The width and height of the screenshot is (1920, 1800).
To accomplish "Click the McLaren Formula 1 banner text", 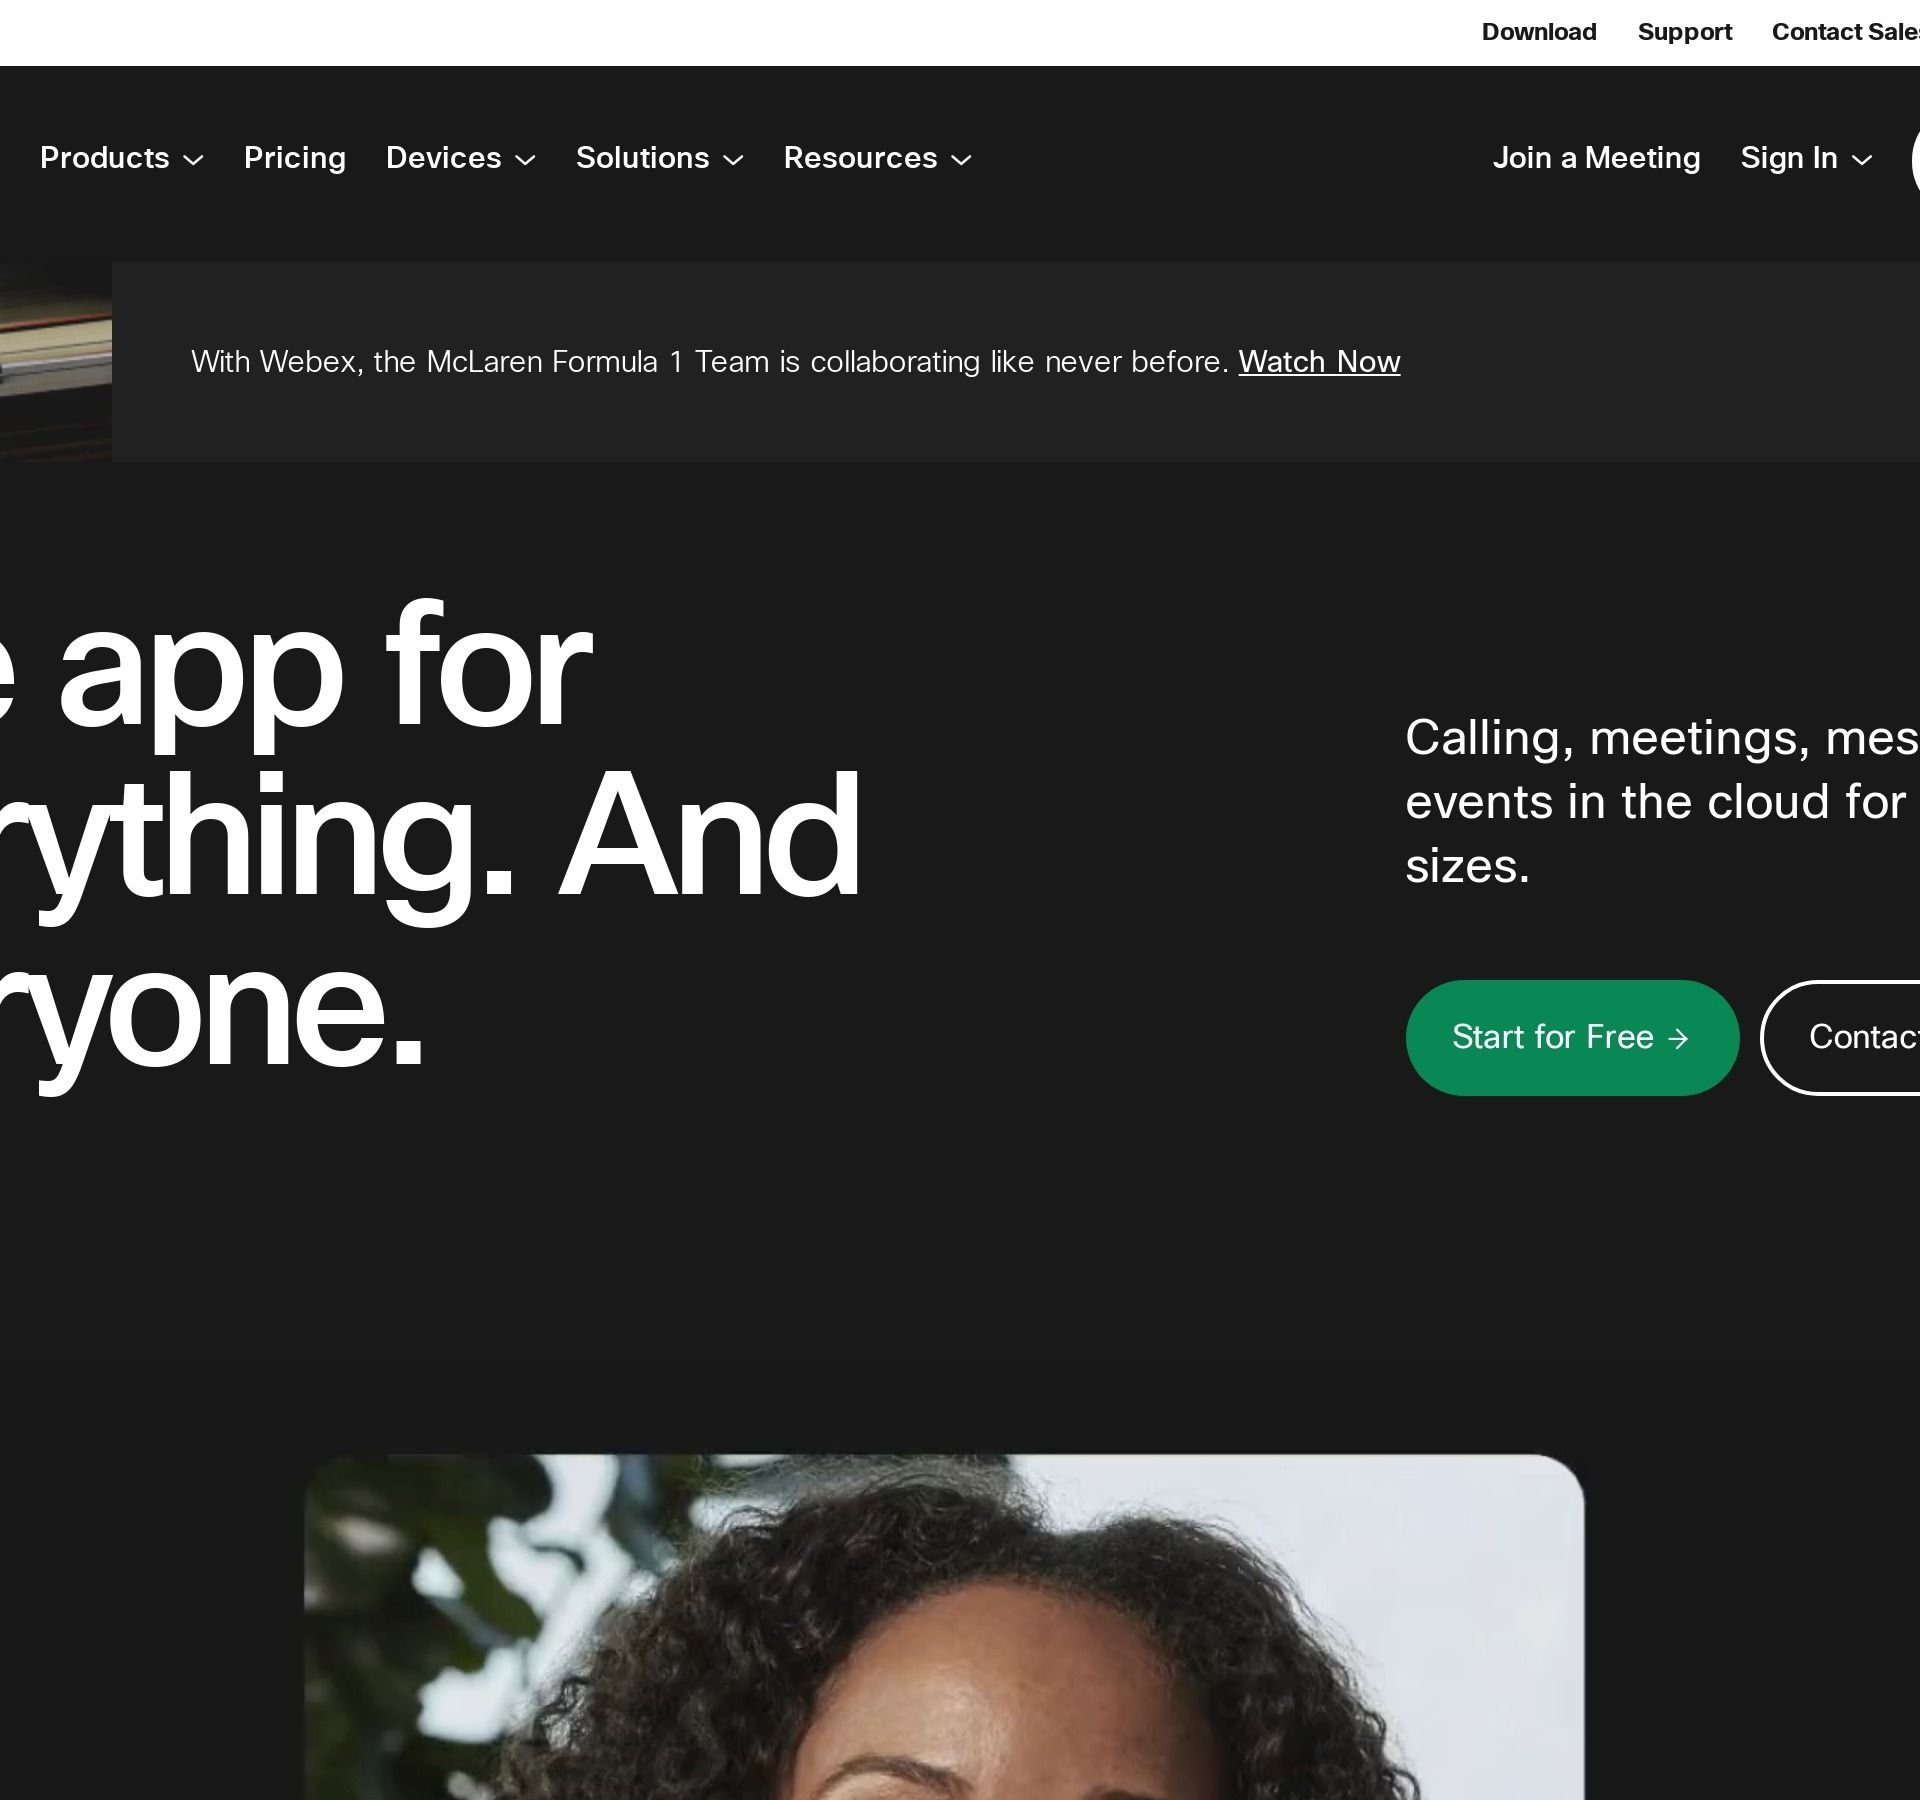I will (709, 362).
